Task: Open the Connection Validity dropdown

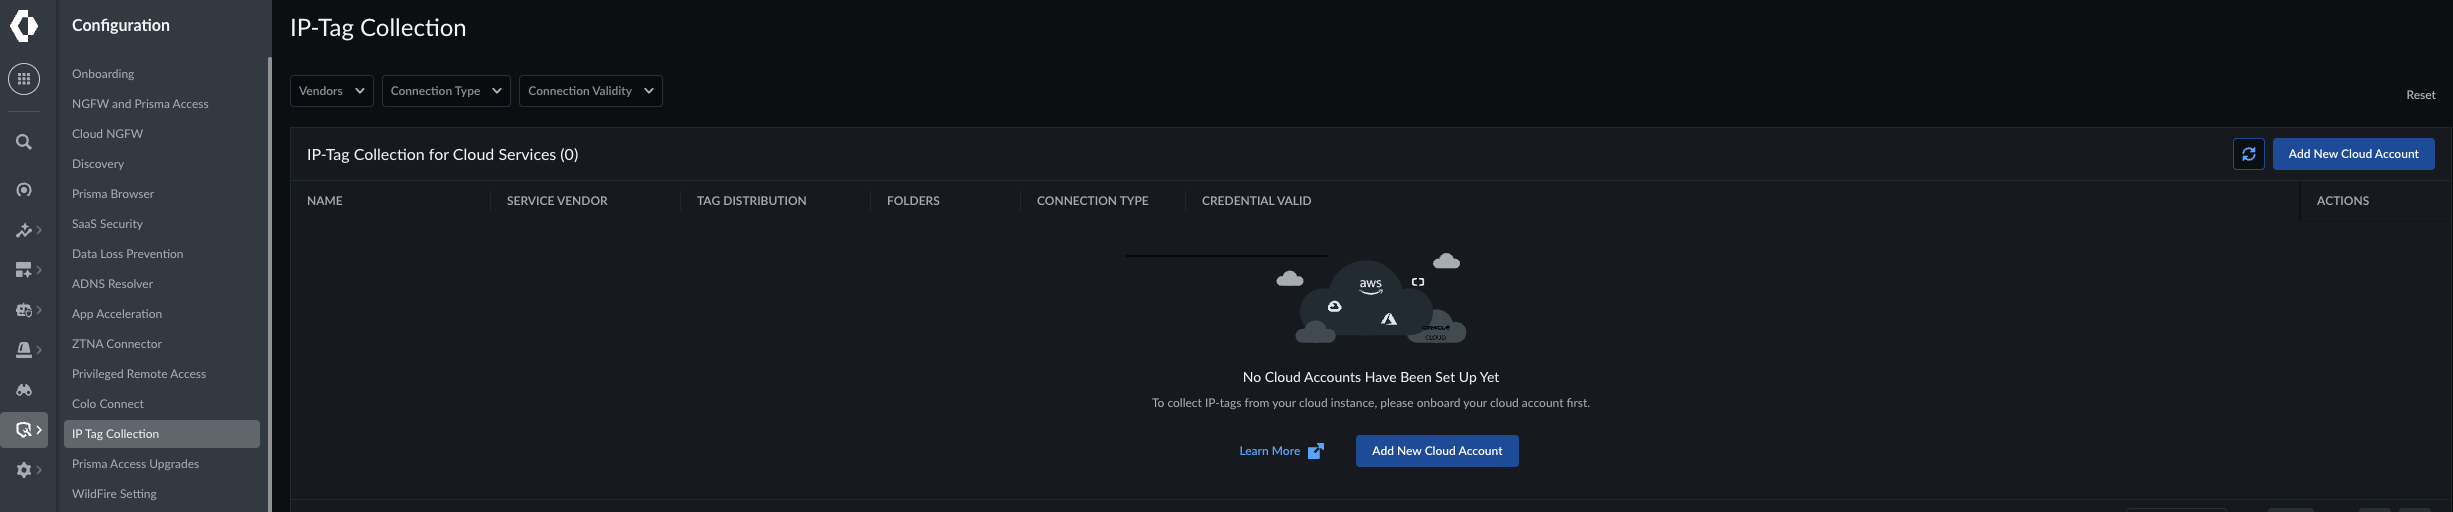Action: [591, 91]
